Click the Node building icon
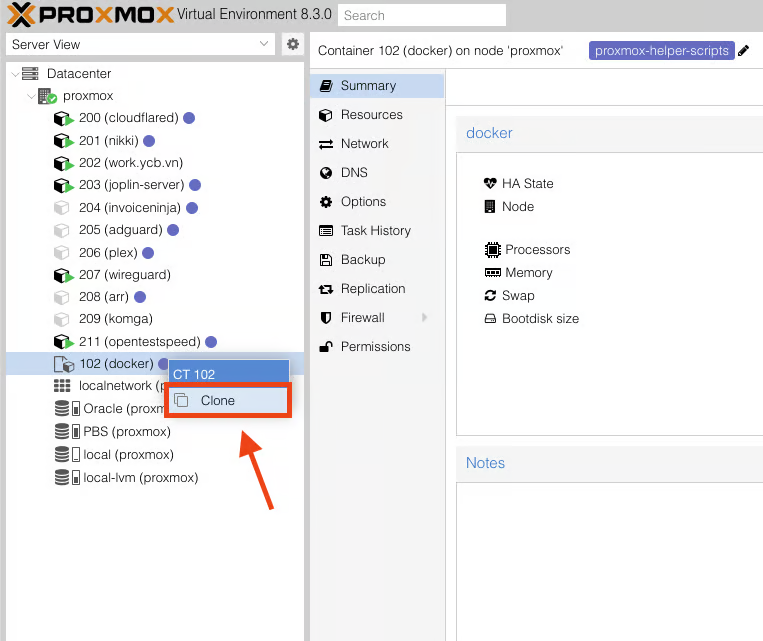 click(x=490, y=207)
